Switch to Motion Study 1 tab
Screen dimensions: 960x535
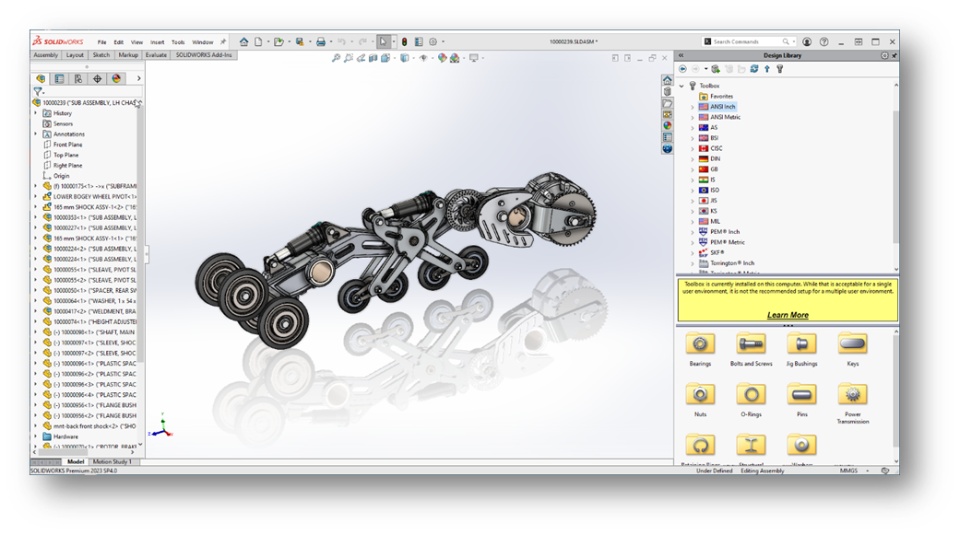tap(112, 462)
